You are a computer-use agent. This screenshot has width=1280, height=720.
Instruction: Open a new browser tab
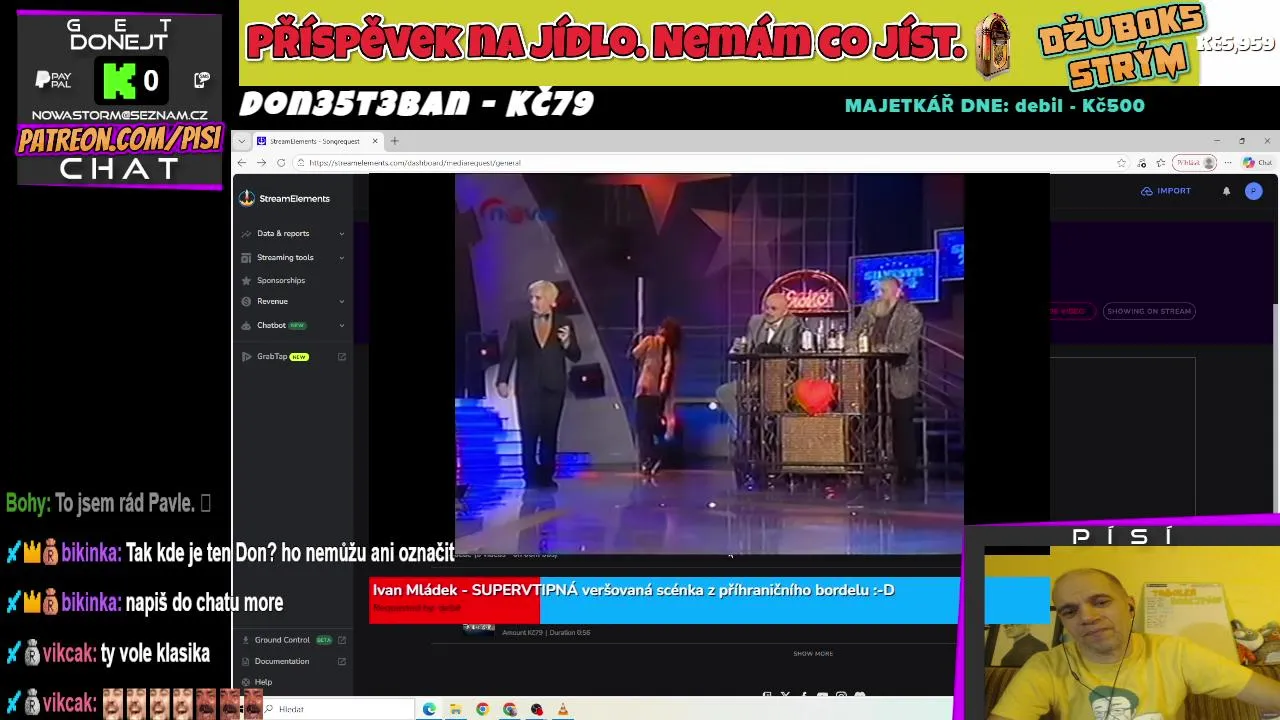point(394,141)
